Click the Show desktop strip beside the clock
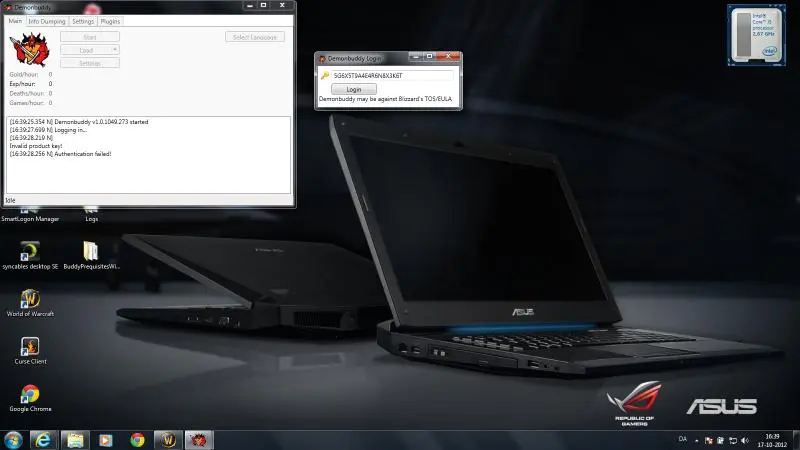Viewport: 800px width, 450px height. (796, 440)
